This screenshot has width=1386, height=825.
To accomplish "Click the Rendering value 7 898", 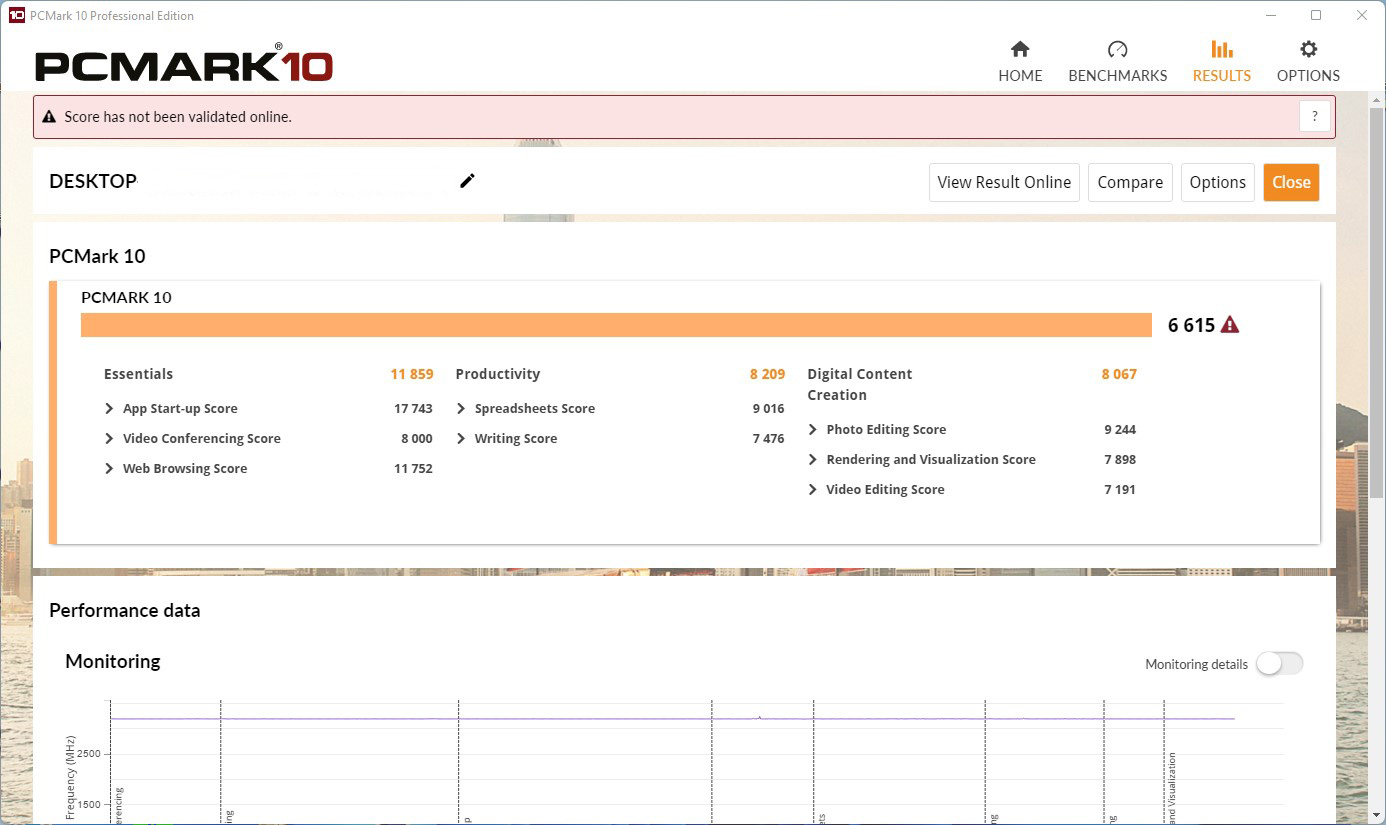I will 1120,459.
